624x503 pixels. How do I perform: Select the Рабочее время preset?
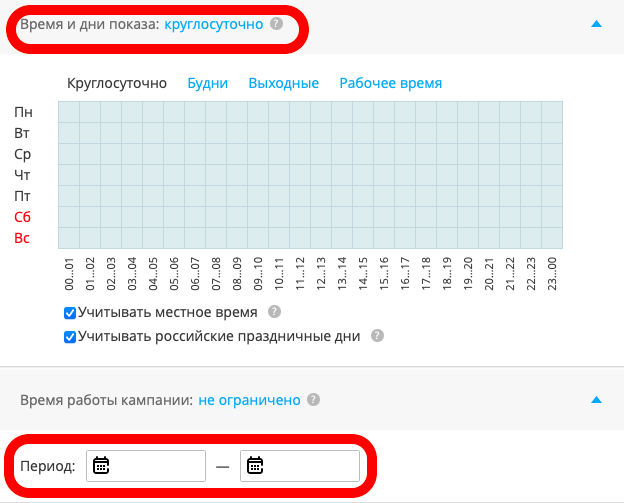coord(390,83)
